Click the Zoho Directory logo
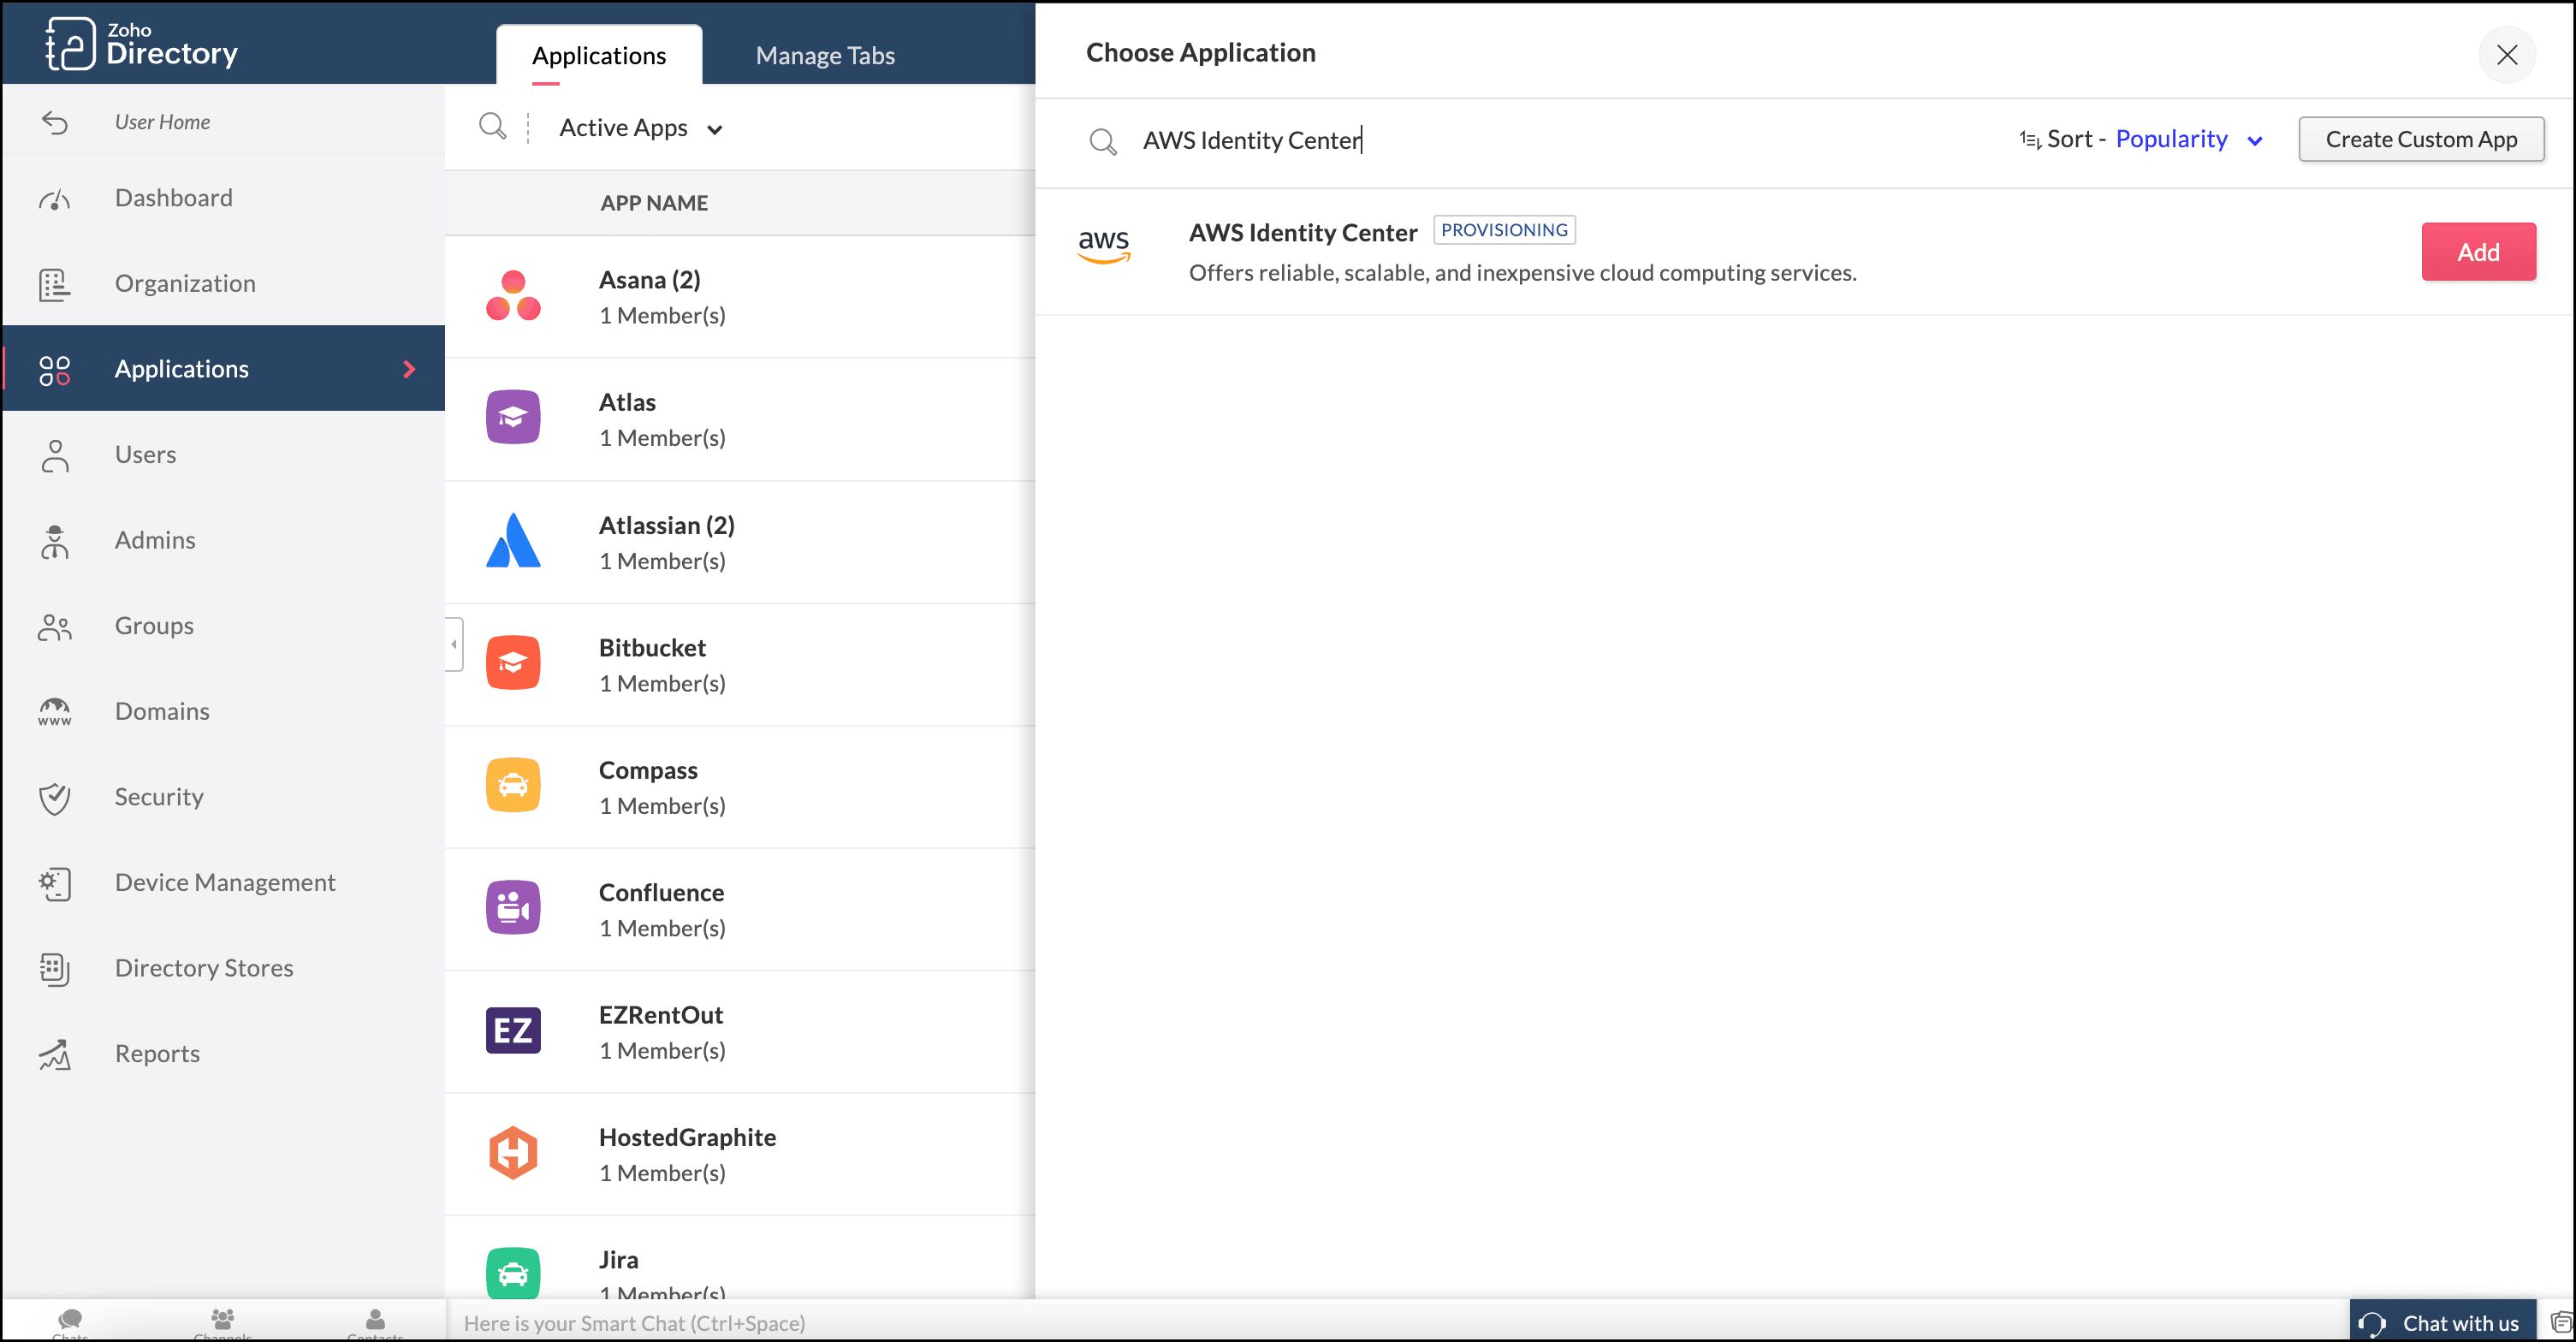Screen dimensions: 2576x1342 [x=141, y=44]
